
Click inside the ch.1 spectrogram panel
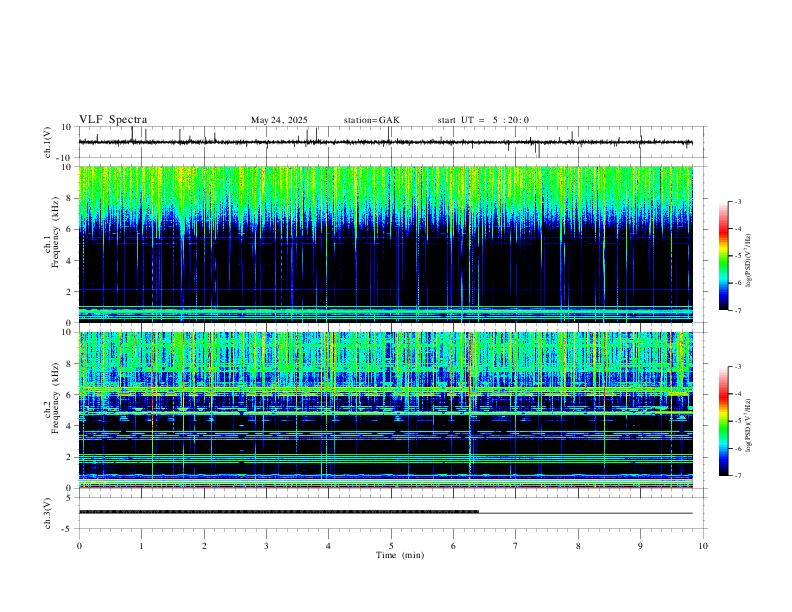(385, 244)
